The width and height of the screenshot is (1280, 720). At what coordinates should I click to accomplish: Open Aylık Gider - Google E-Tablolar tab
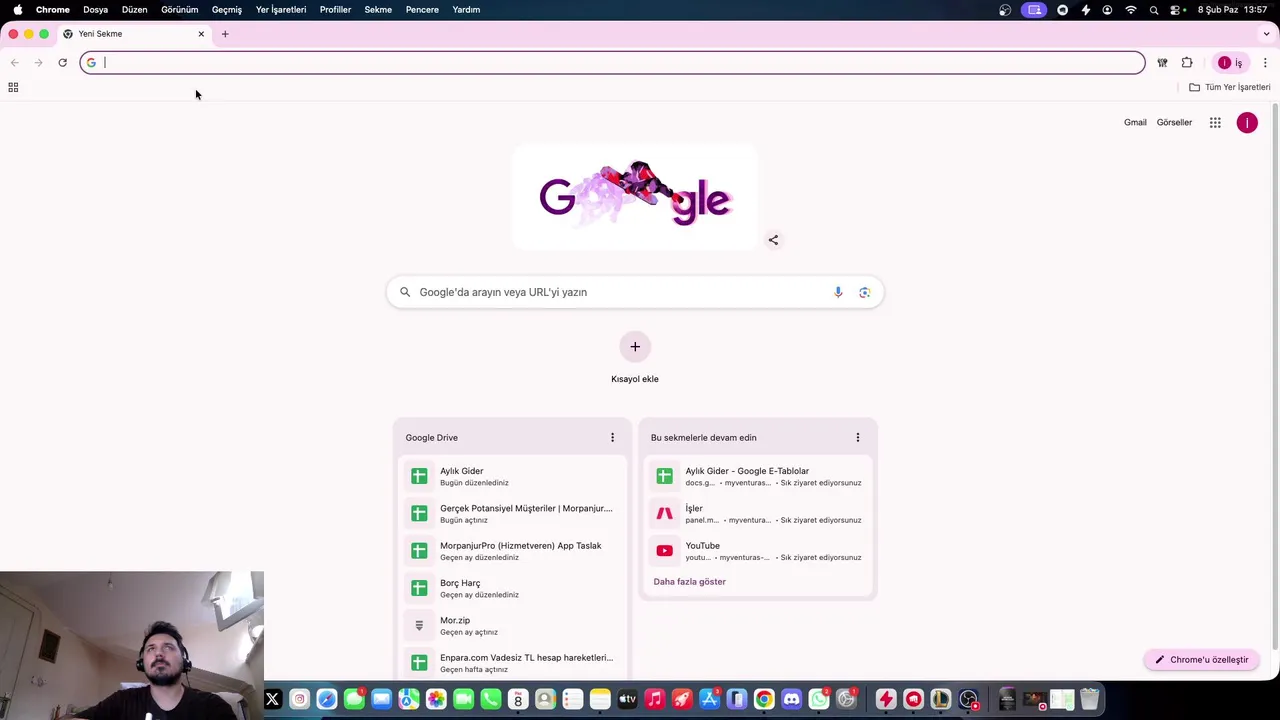(x=758, y=476)
